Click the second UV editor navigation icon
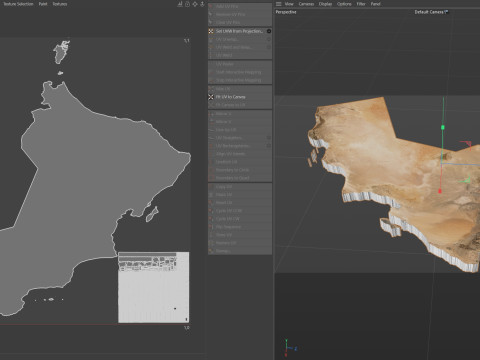480x360 pixels. 187,4
